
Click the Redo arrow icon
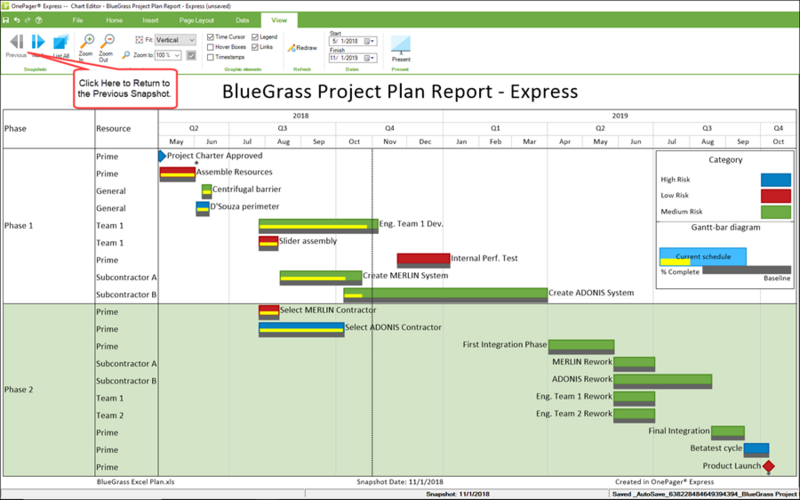coord(28,20)
